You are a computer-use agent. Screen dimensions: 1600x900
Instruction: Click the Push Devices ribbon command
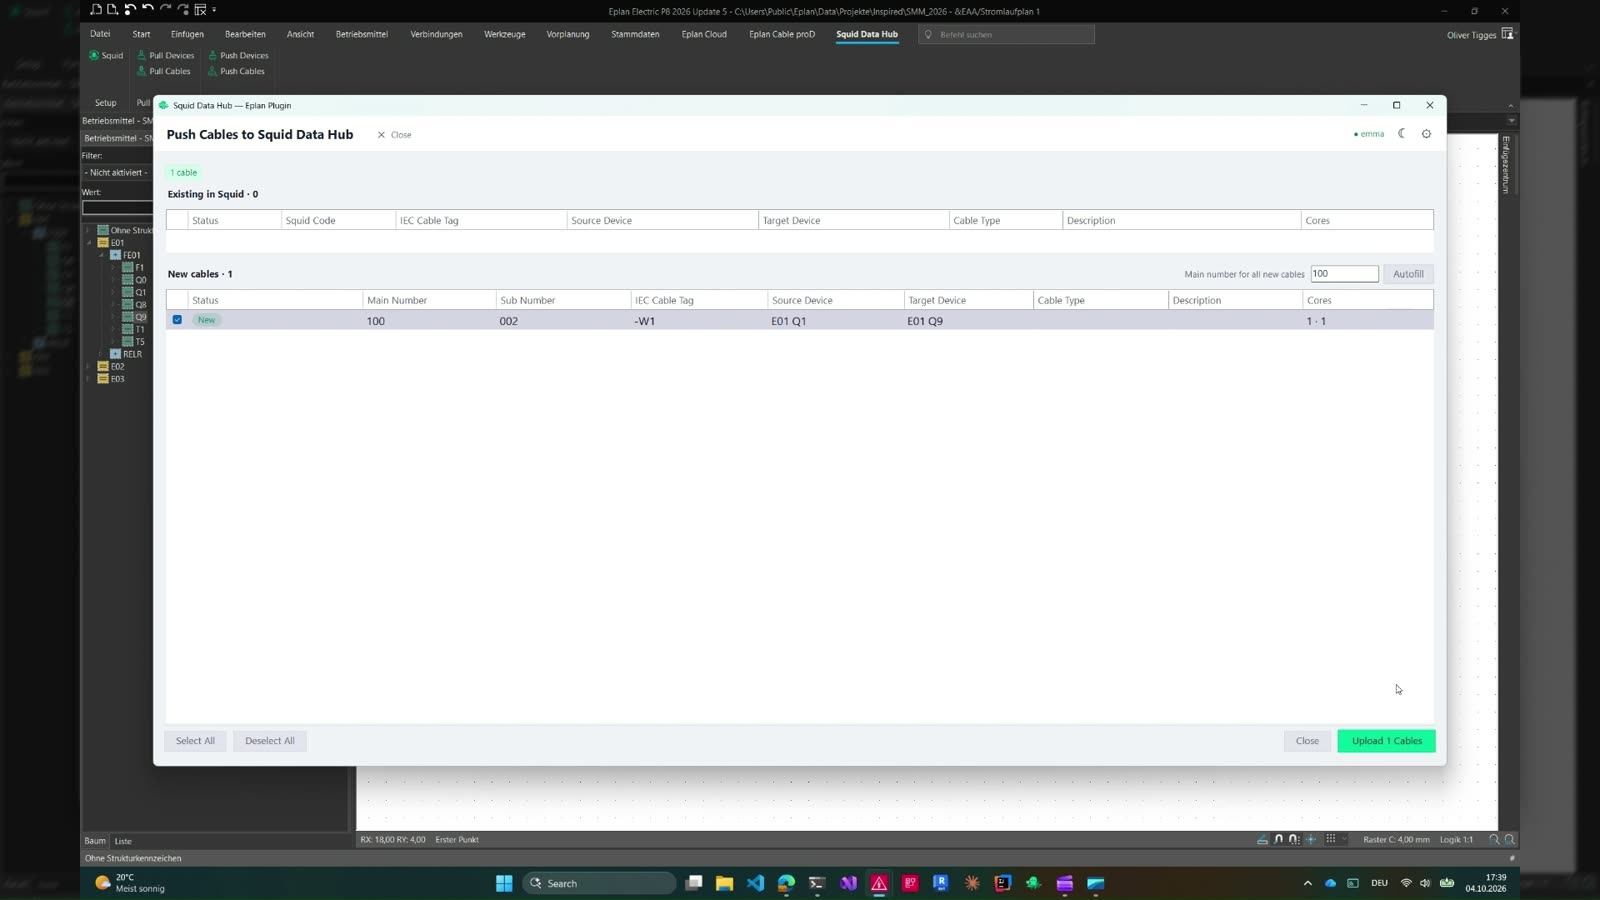point(238,56)
